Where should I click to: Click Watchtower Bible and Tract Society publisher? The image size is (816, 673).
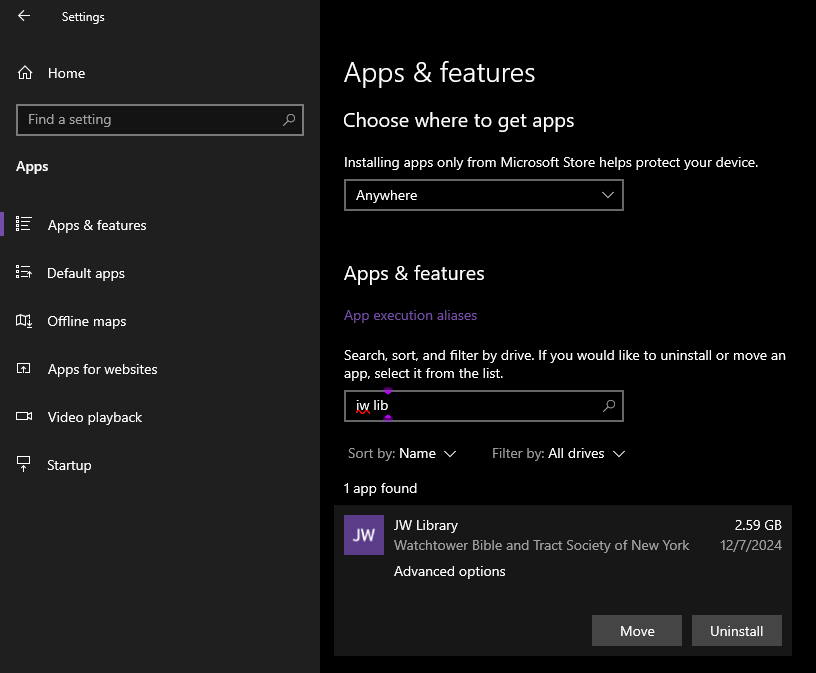(541, 545)
